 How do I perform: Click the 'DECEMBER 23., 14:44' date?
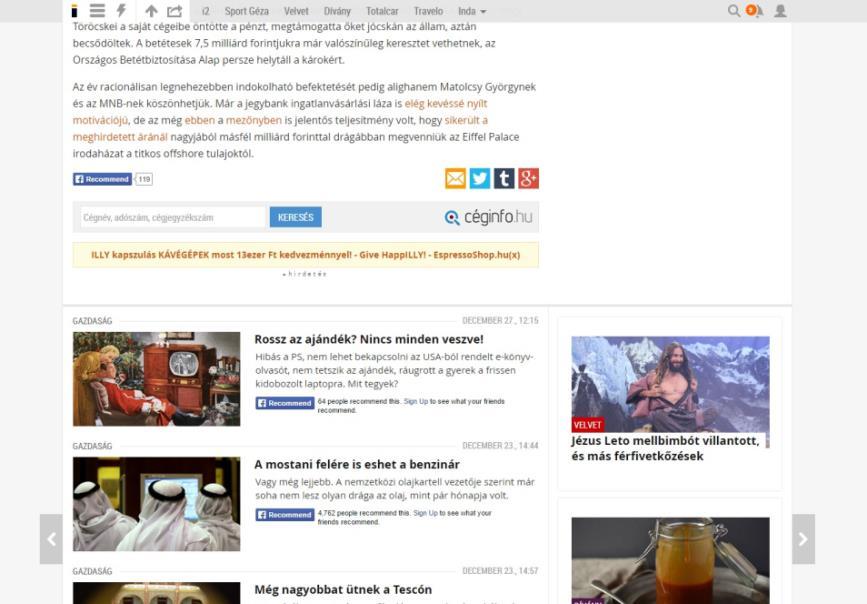click(500, 446)
